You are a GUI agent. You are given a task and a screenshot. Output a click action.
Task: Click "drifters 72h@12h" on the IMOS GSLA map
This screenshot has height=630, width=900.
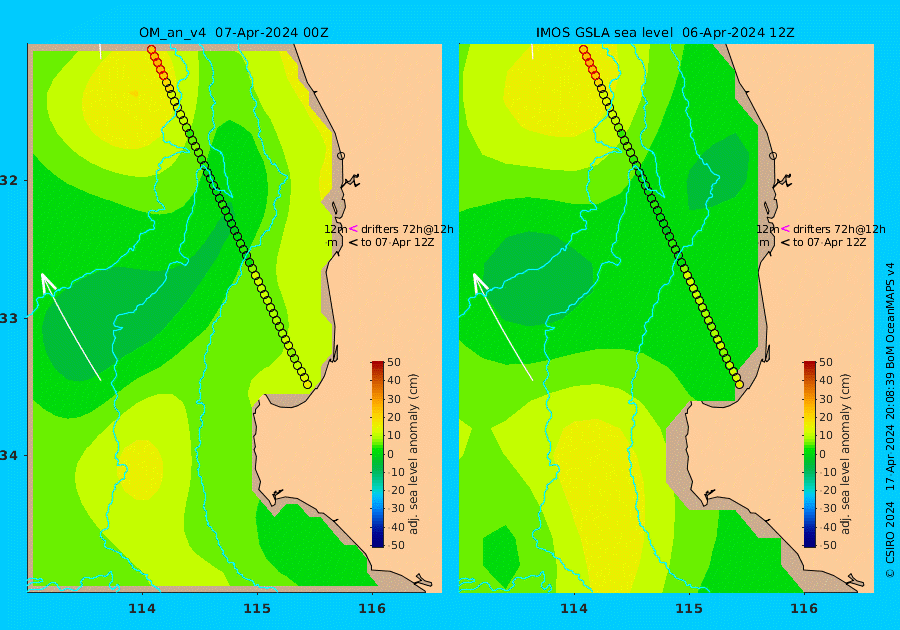pyautogui.click(x=839, y=229)
